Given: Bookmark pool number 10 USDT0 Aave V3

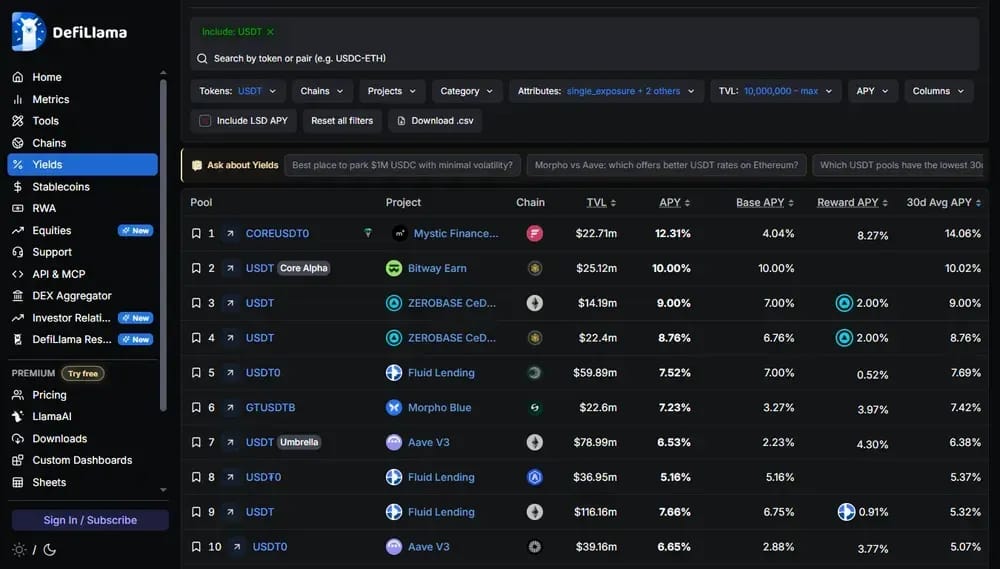Looking at the screenshot, I should 196,547.
